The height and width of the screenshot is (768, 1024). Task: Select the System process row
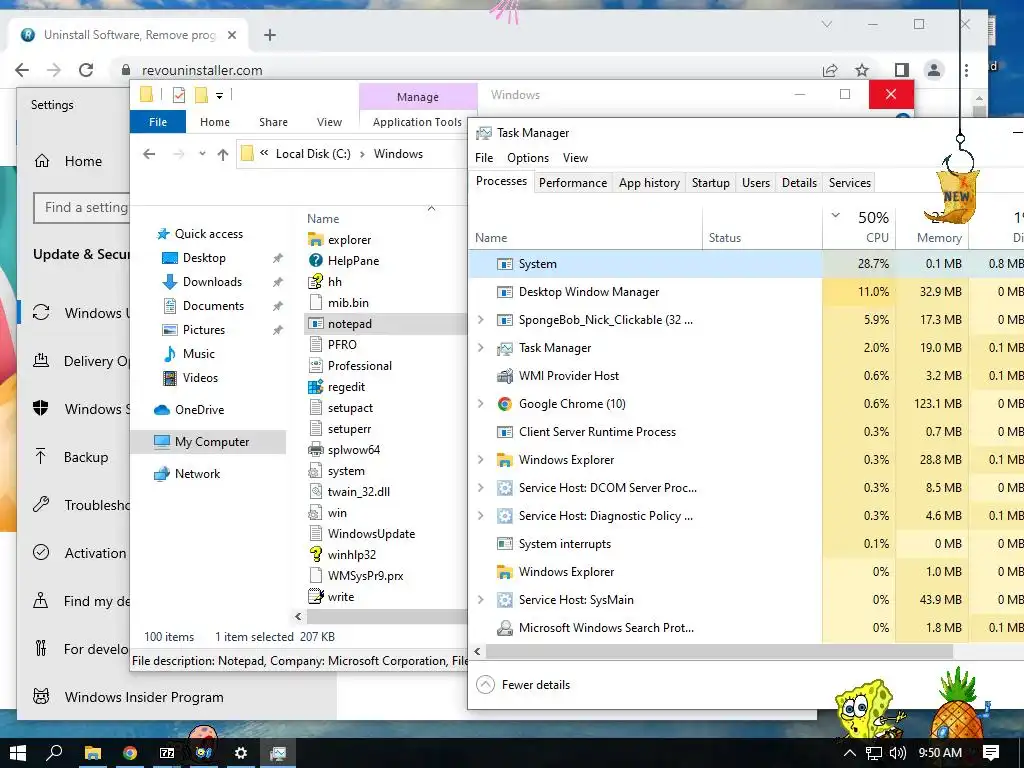(x=746, y=264)
